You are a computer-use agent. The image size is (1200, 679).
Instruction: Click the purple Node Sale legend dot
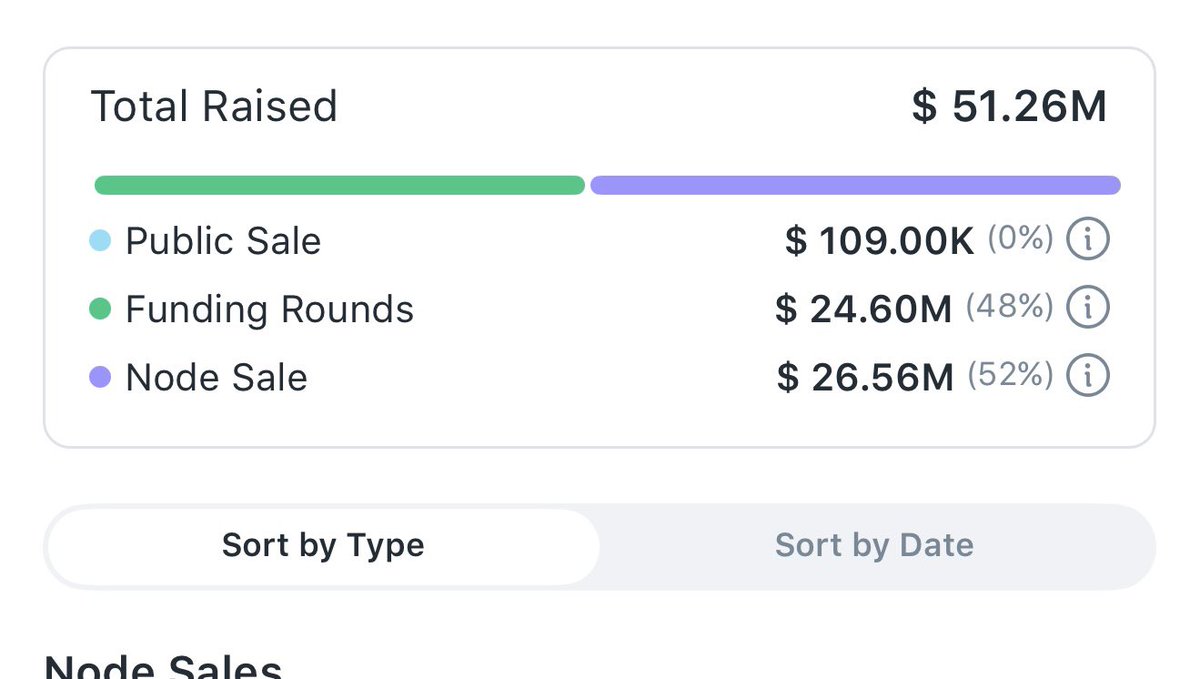point(100,378)
